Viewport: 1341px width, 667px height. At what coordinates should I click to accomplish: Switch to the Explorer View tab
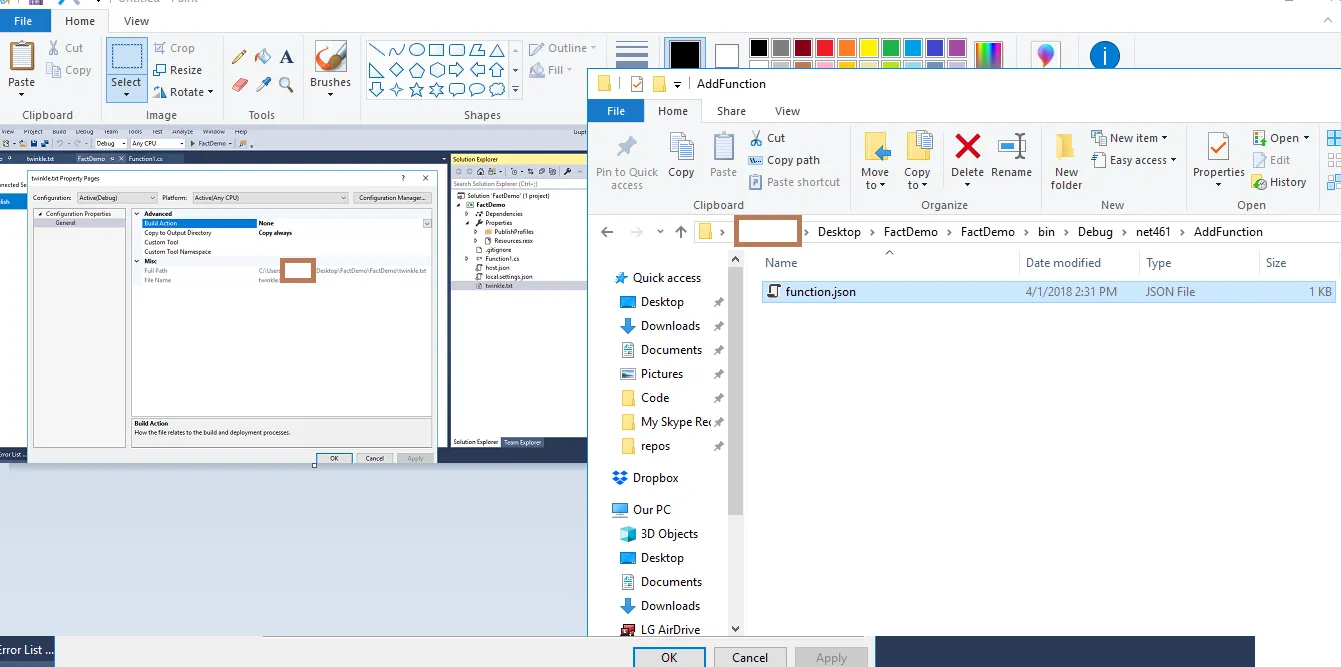[788, 111]
